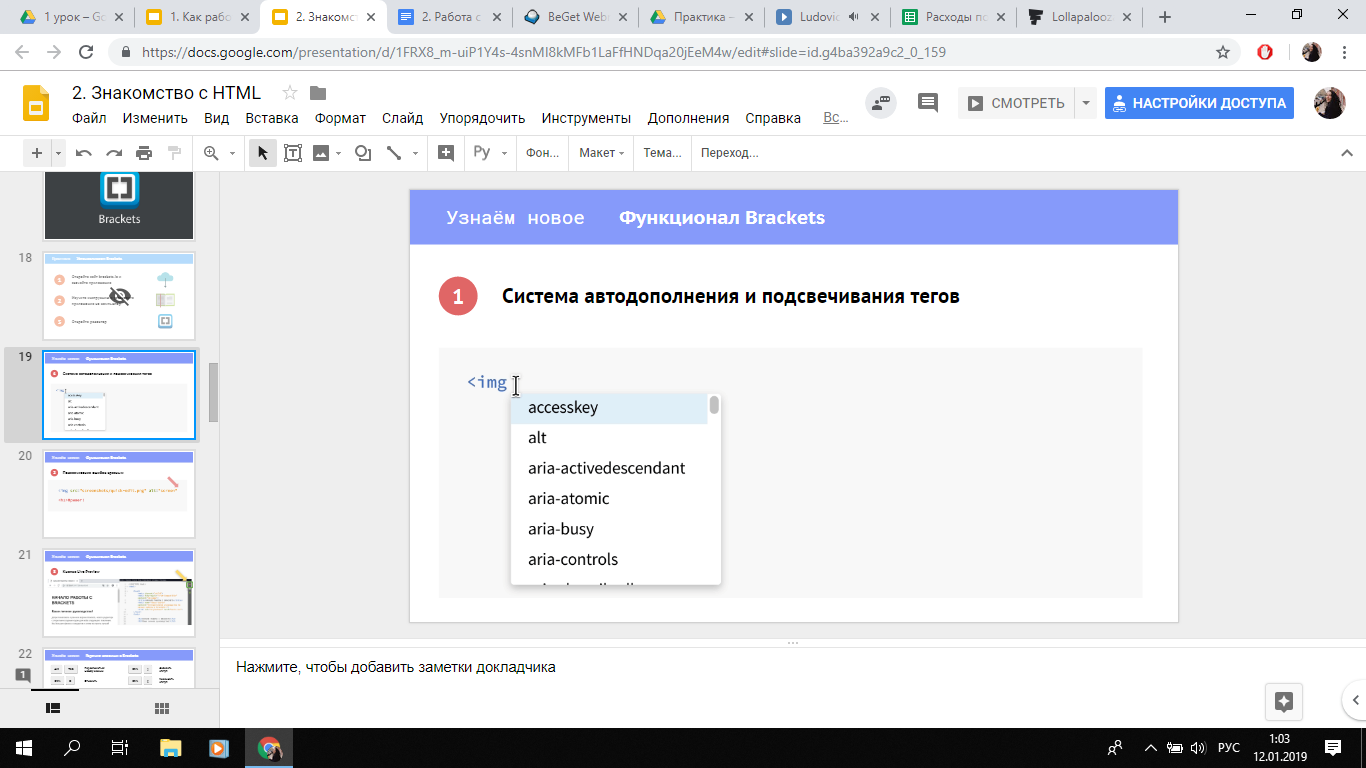The height and width of the screenshot is (768, 1366).
Task: Click the Google Slides home logo
Action: [37, 103]
